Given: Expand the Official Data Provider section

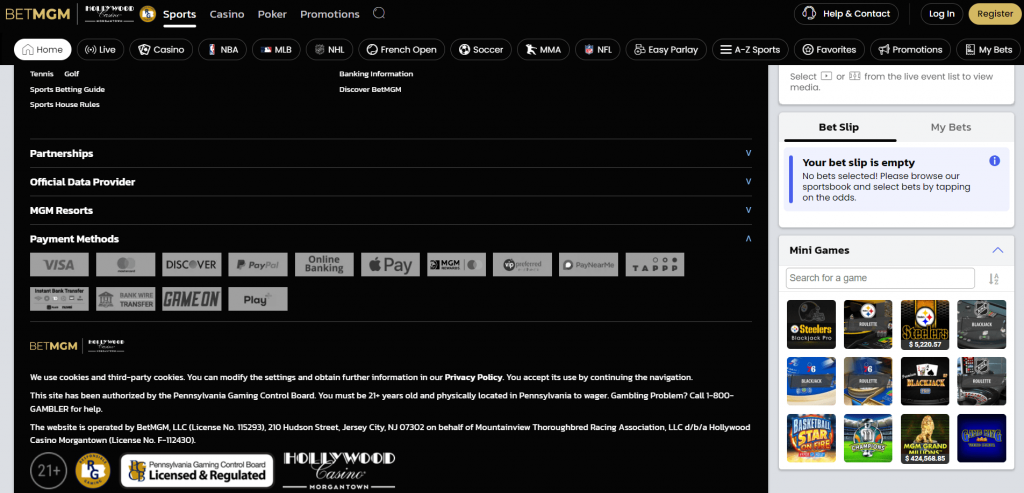Looking at the screenshot, I should pyautogui.click(x=748, y=182).
